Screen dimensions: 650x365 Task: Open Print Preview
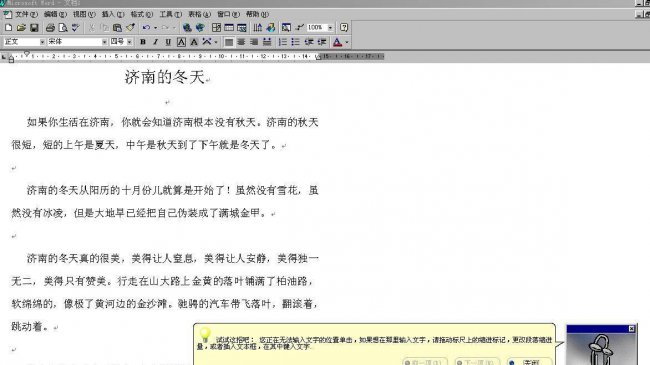[63, 28]
